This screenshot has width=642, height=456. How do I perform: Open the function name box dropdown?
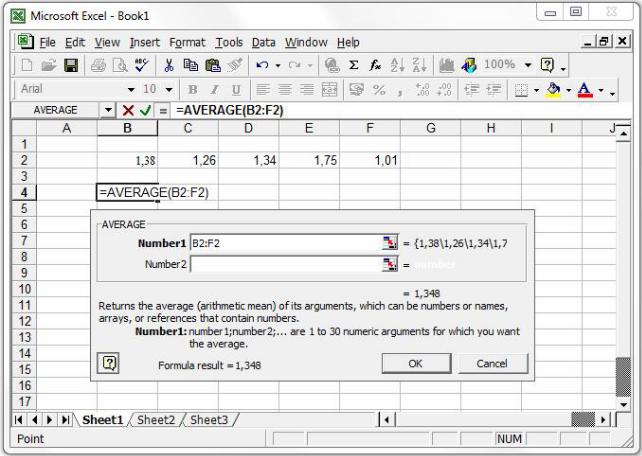(108, 110)
